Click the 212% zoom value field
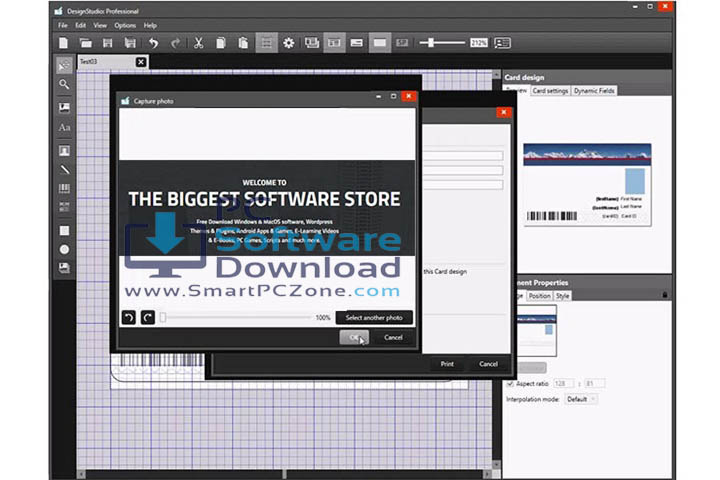 coord(478,43)
